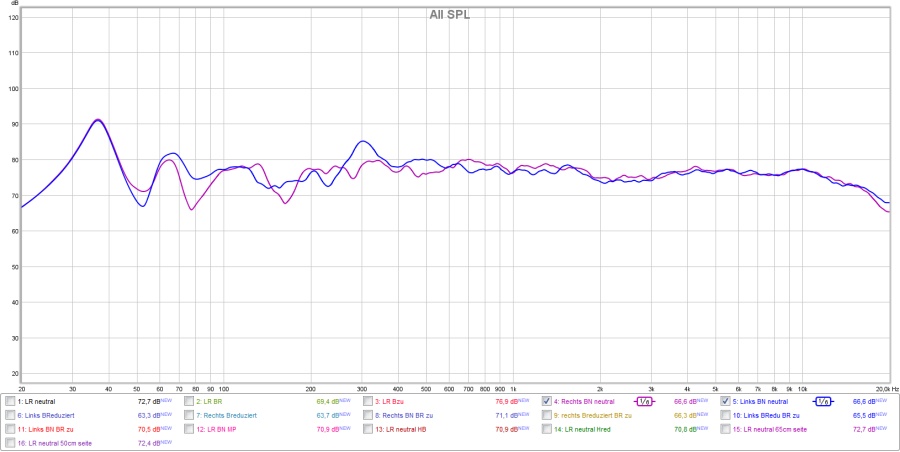
Task: Check the '15: LR neutral 65cm seite' box
Action: pos(725,429)
